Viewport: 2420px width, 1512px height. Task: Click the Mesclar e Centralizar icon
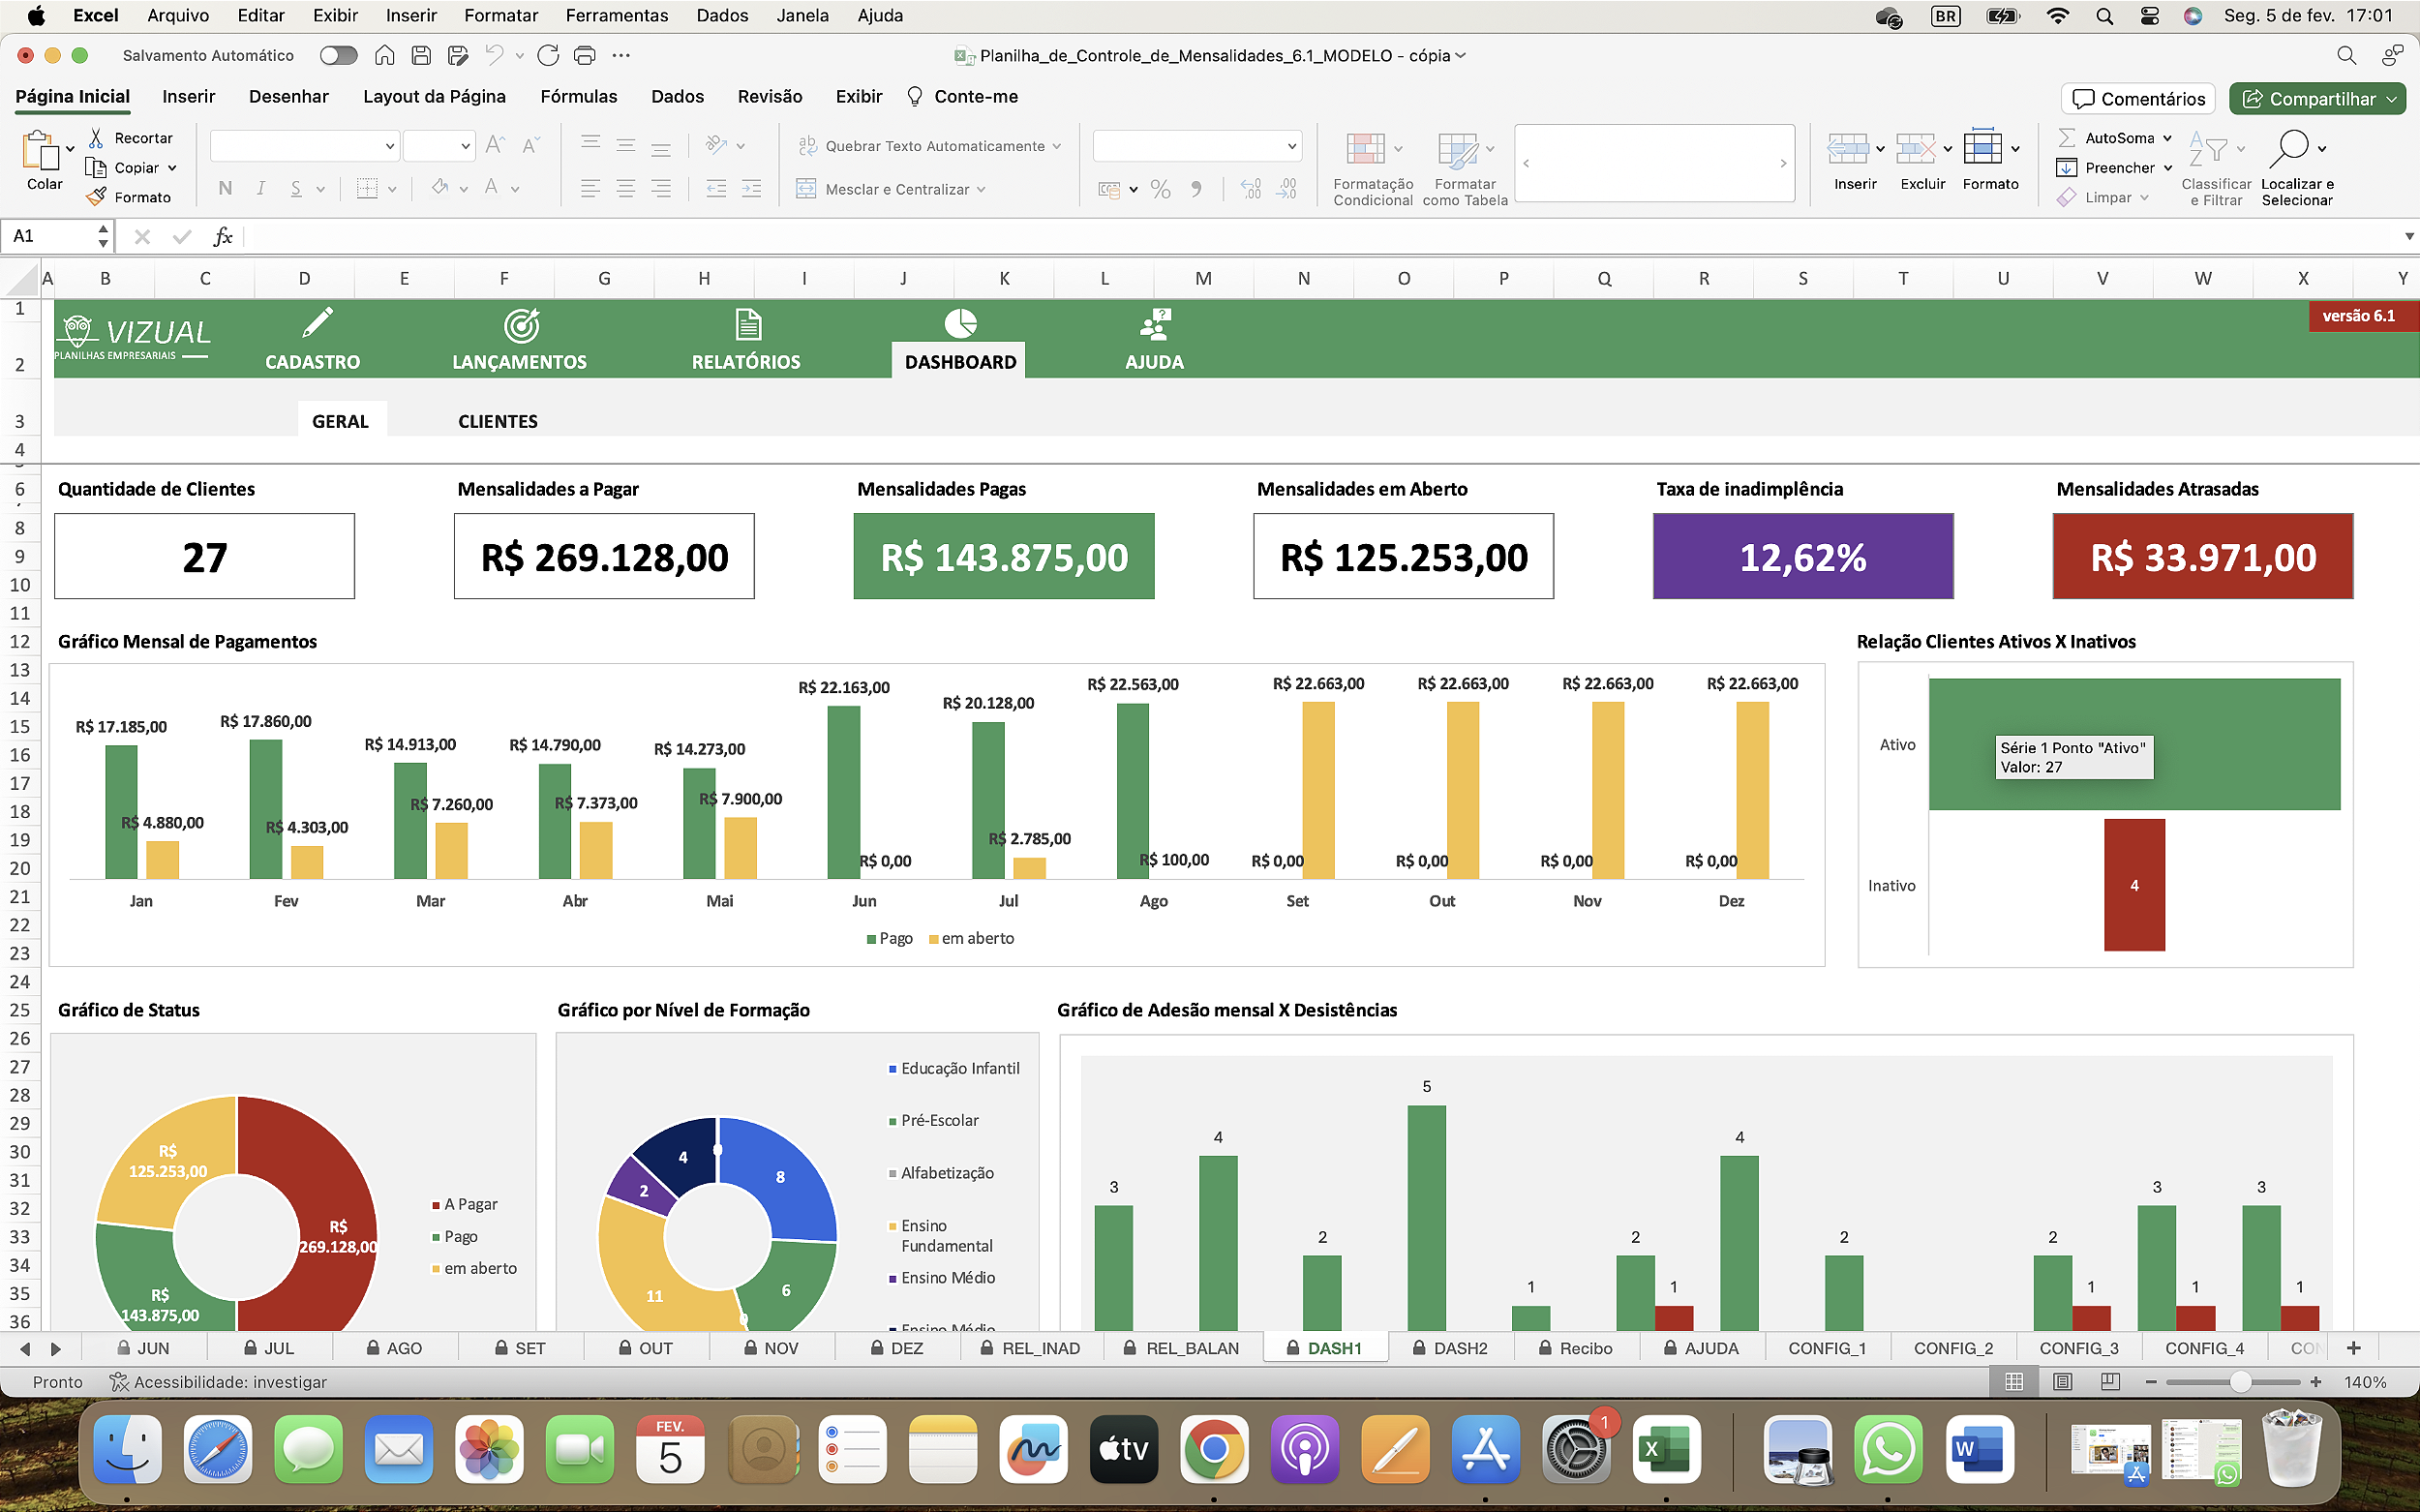click(806, 188)
